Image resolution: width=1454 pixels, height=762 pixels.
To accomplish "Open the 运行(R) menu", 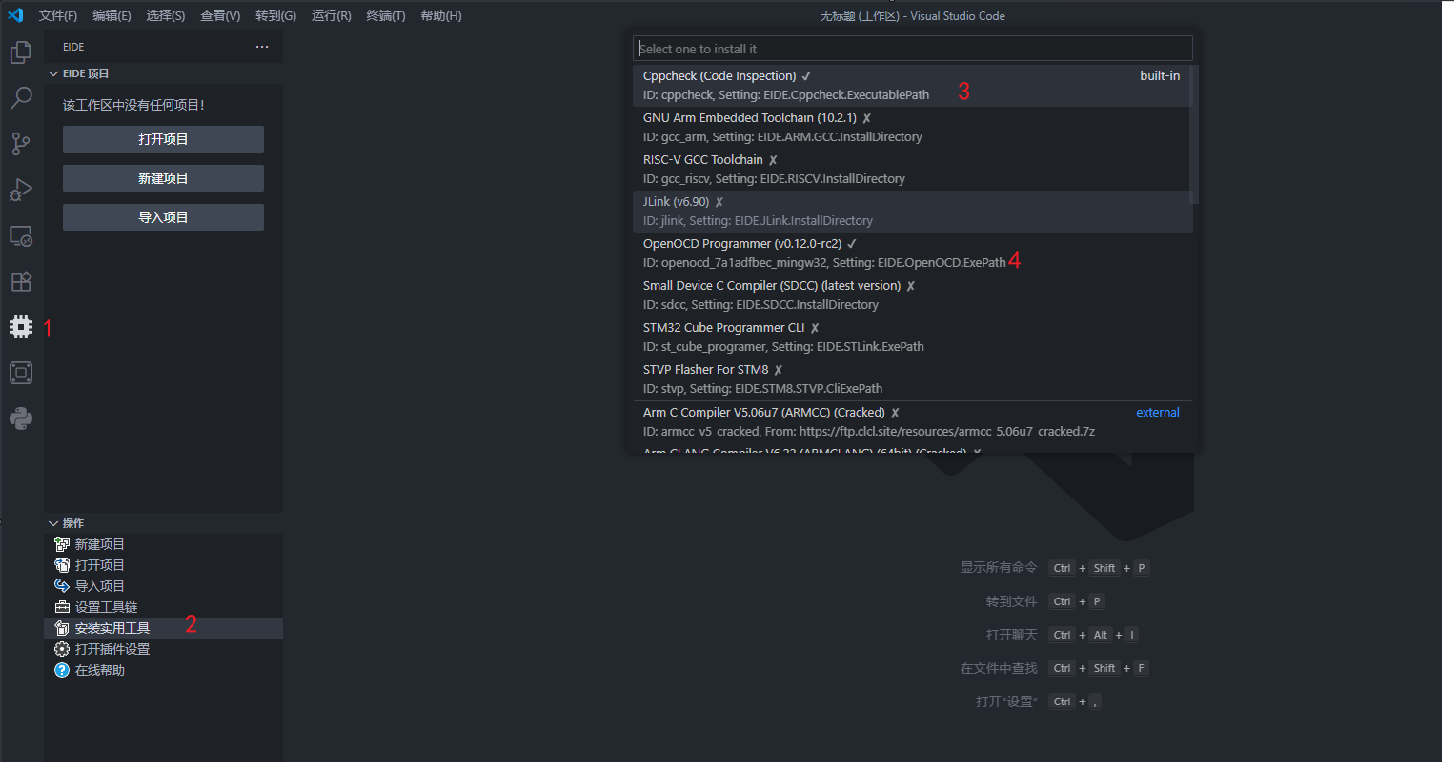I will click(x=332, y=16).
